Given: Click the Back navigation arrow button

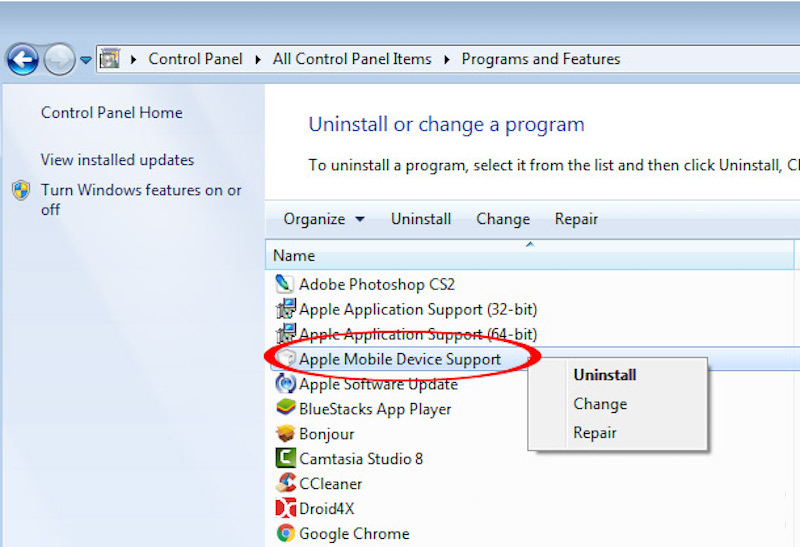Looking at the screenshot, I should pos(23,60).
